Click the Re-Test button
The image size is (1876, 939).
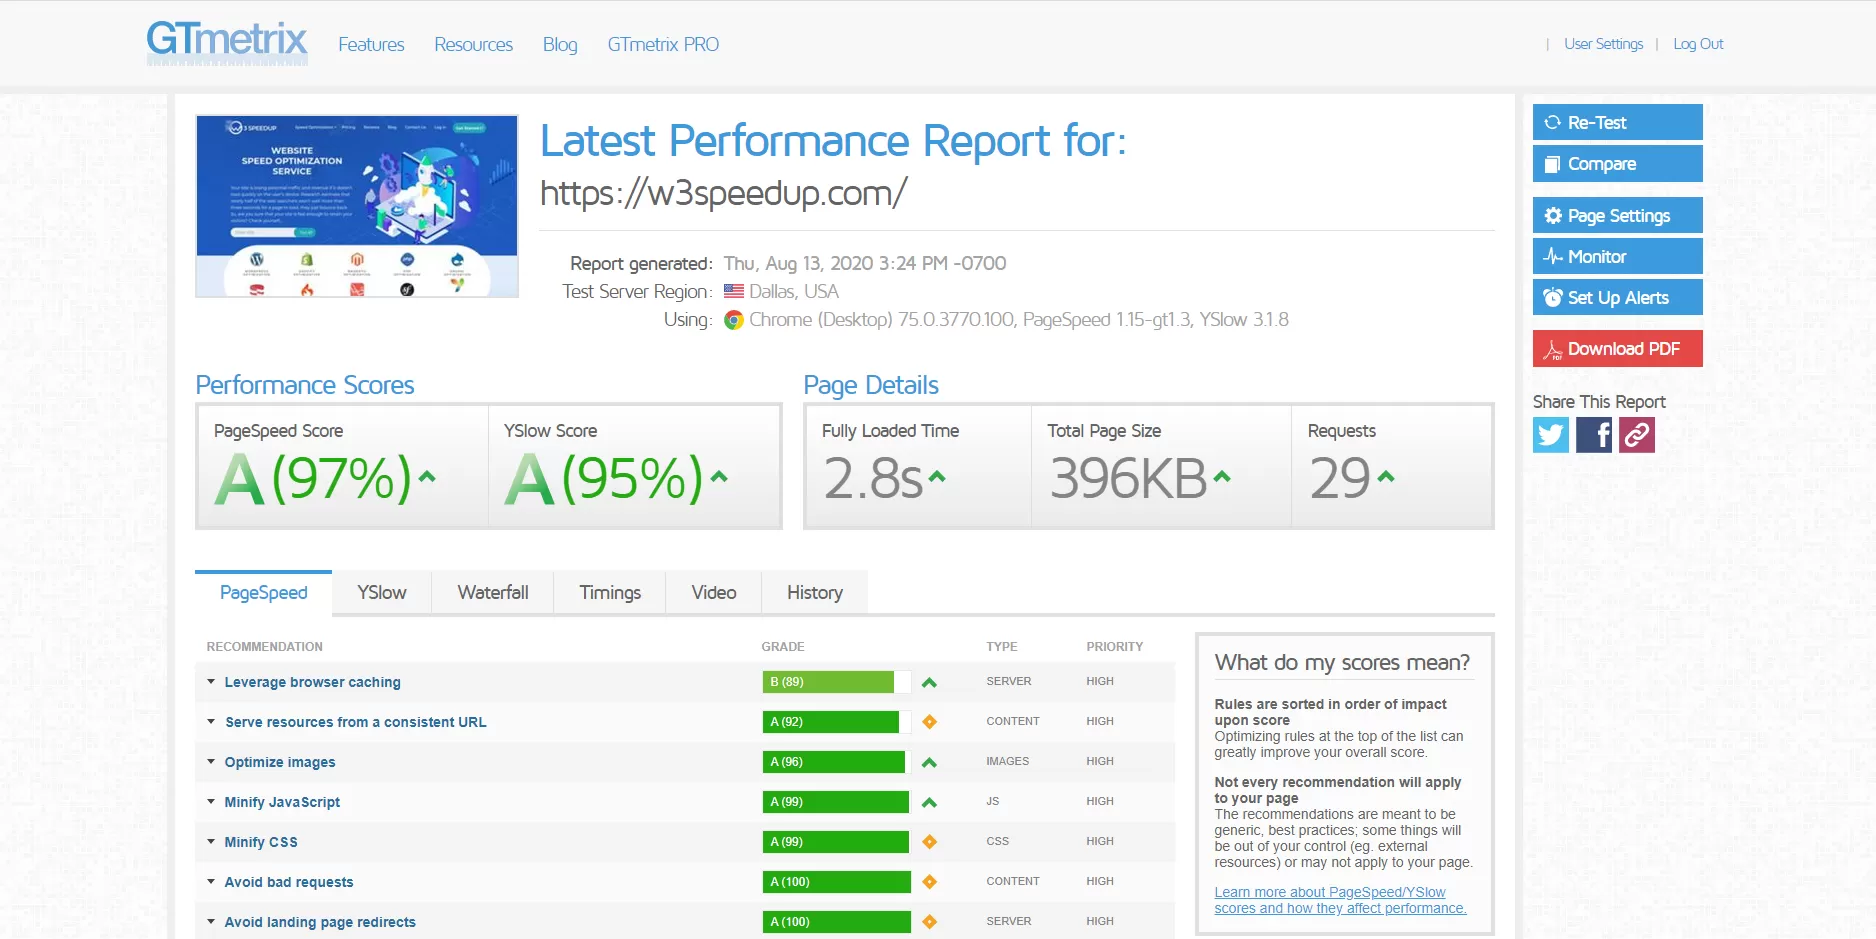tap(1617, 122)
